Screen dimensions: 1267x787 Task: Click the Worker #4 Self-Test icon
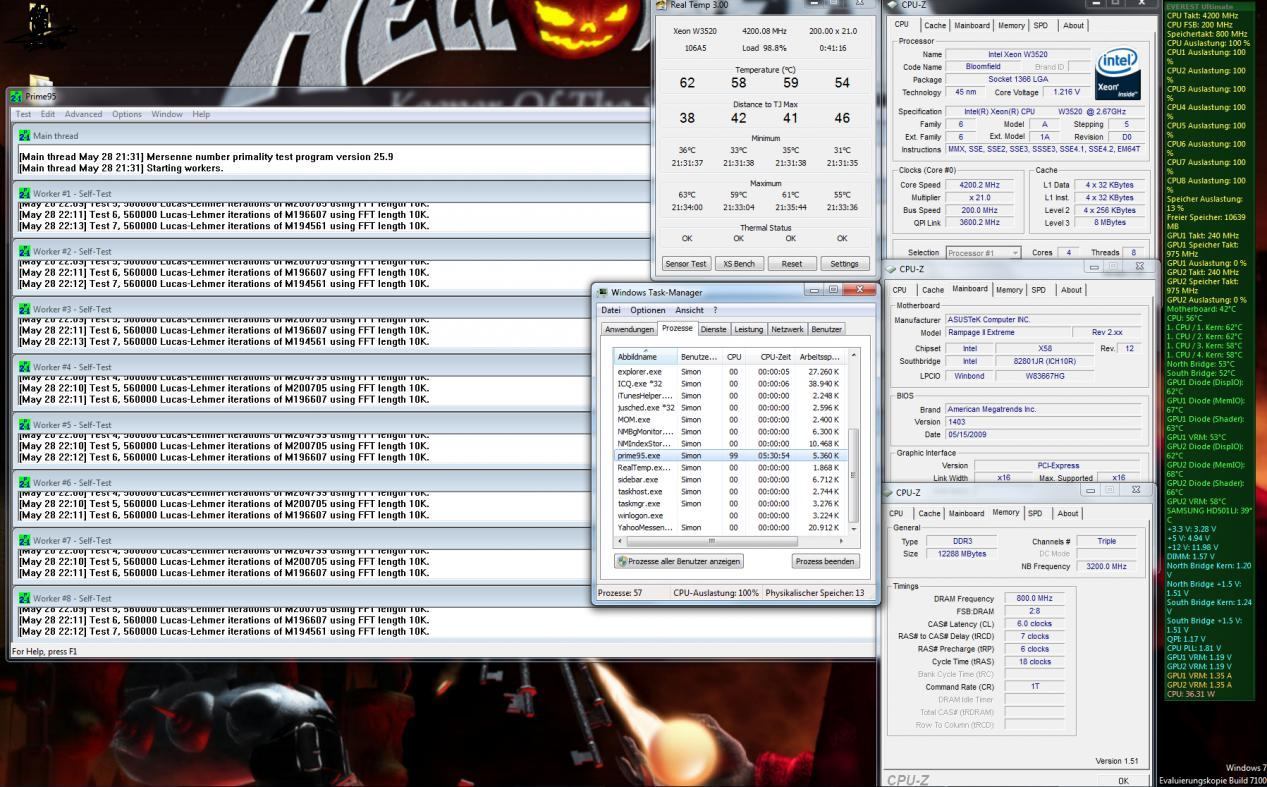tap(25, 367)
